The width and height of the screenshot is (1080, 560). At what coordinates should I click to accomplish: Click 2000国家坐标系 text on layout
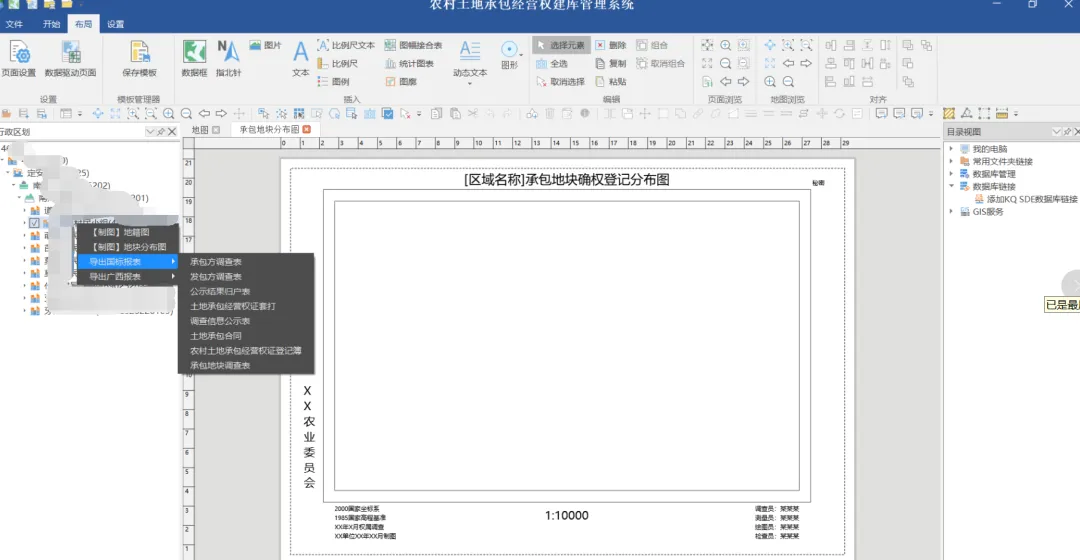pyautogui.click(x=357, y=509)
